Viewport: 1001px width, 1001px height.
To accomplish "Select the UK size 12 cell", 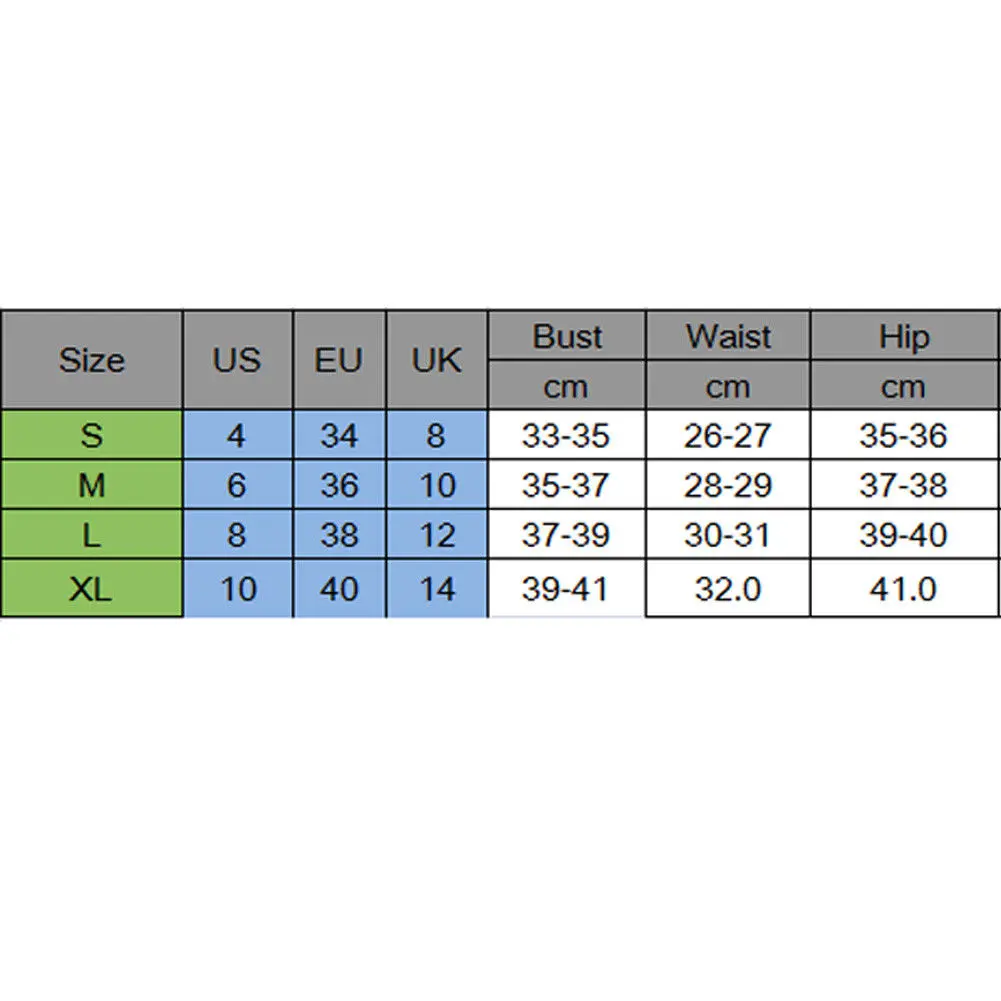I will pyautogui.click(x=437, y=535).
